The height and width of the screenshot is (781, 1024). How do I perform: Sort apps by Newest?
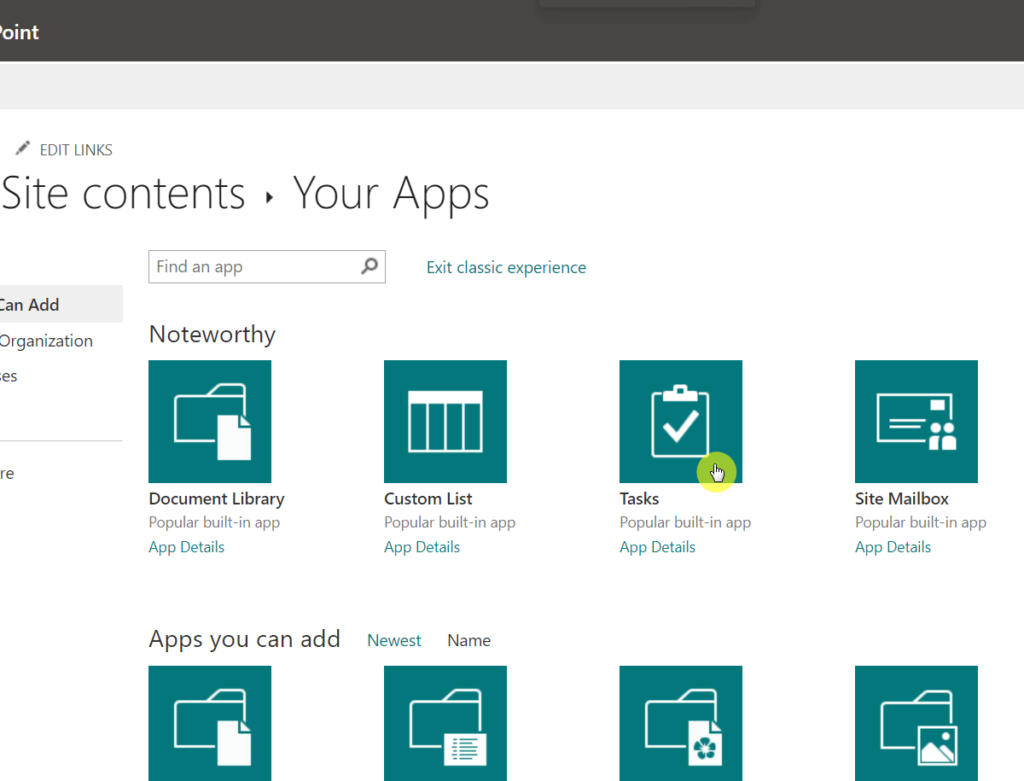pyautogui.click(x=394, y=641)
